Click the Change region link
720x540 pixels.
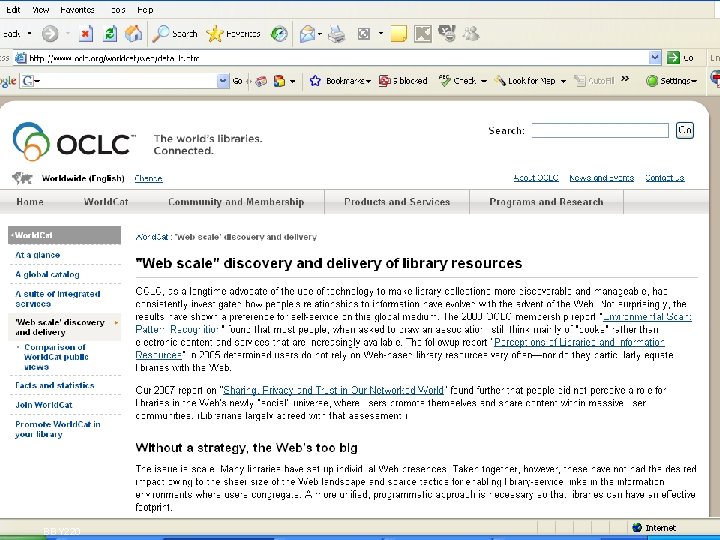coord(148,178)
